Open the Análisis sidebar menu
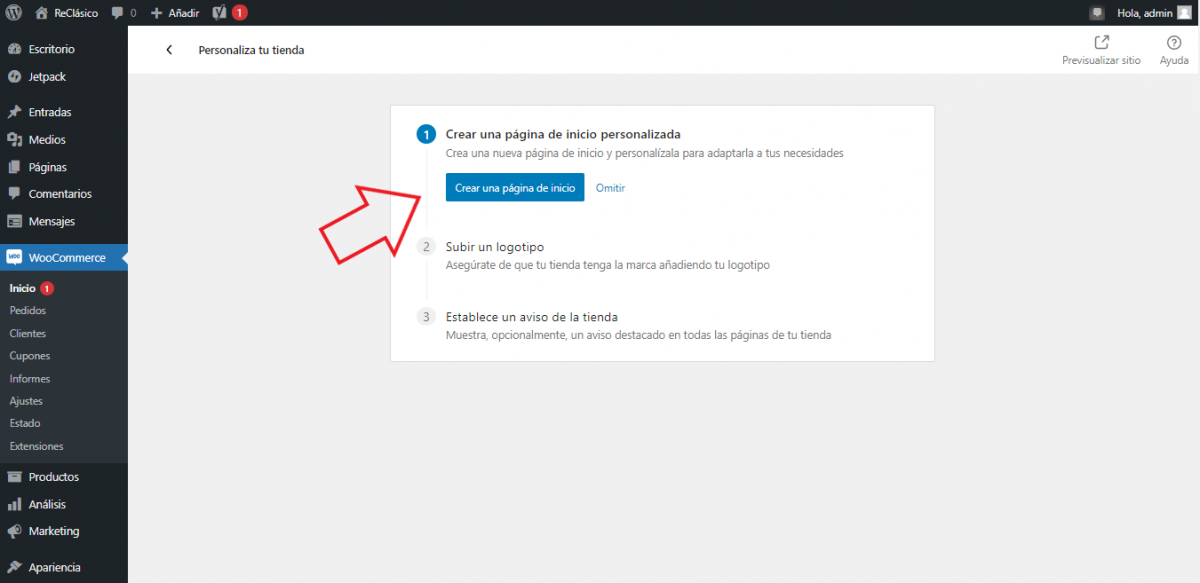1200x583 pixels. tap(47, 505)
